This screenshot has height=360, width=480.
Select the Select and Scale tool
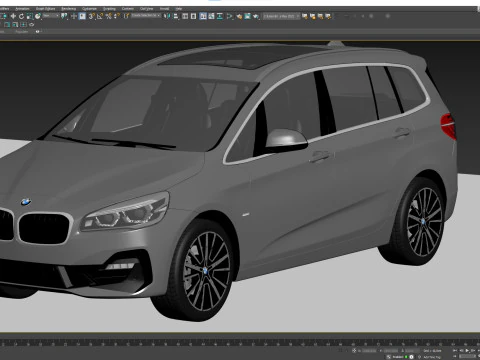click(x=29, y=16)
